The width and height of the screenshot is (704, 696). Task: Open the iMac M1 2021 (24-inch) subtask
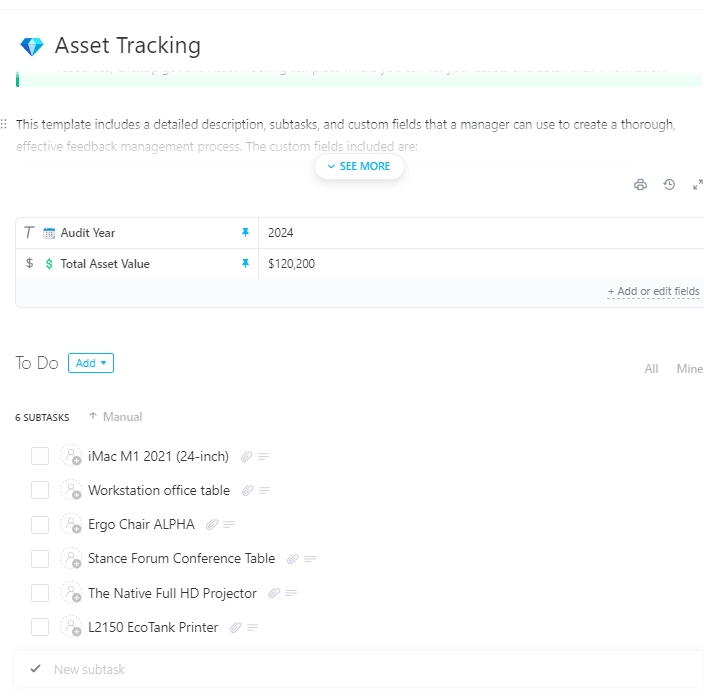point(158,456)
